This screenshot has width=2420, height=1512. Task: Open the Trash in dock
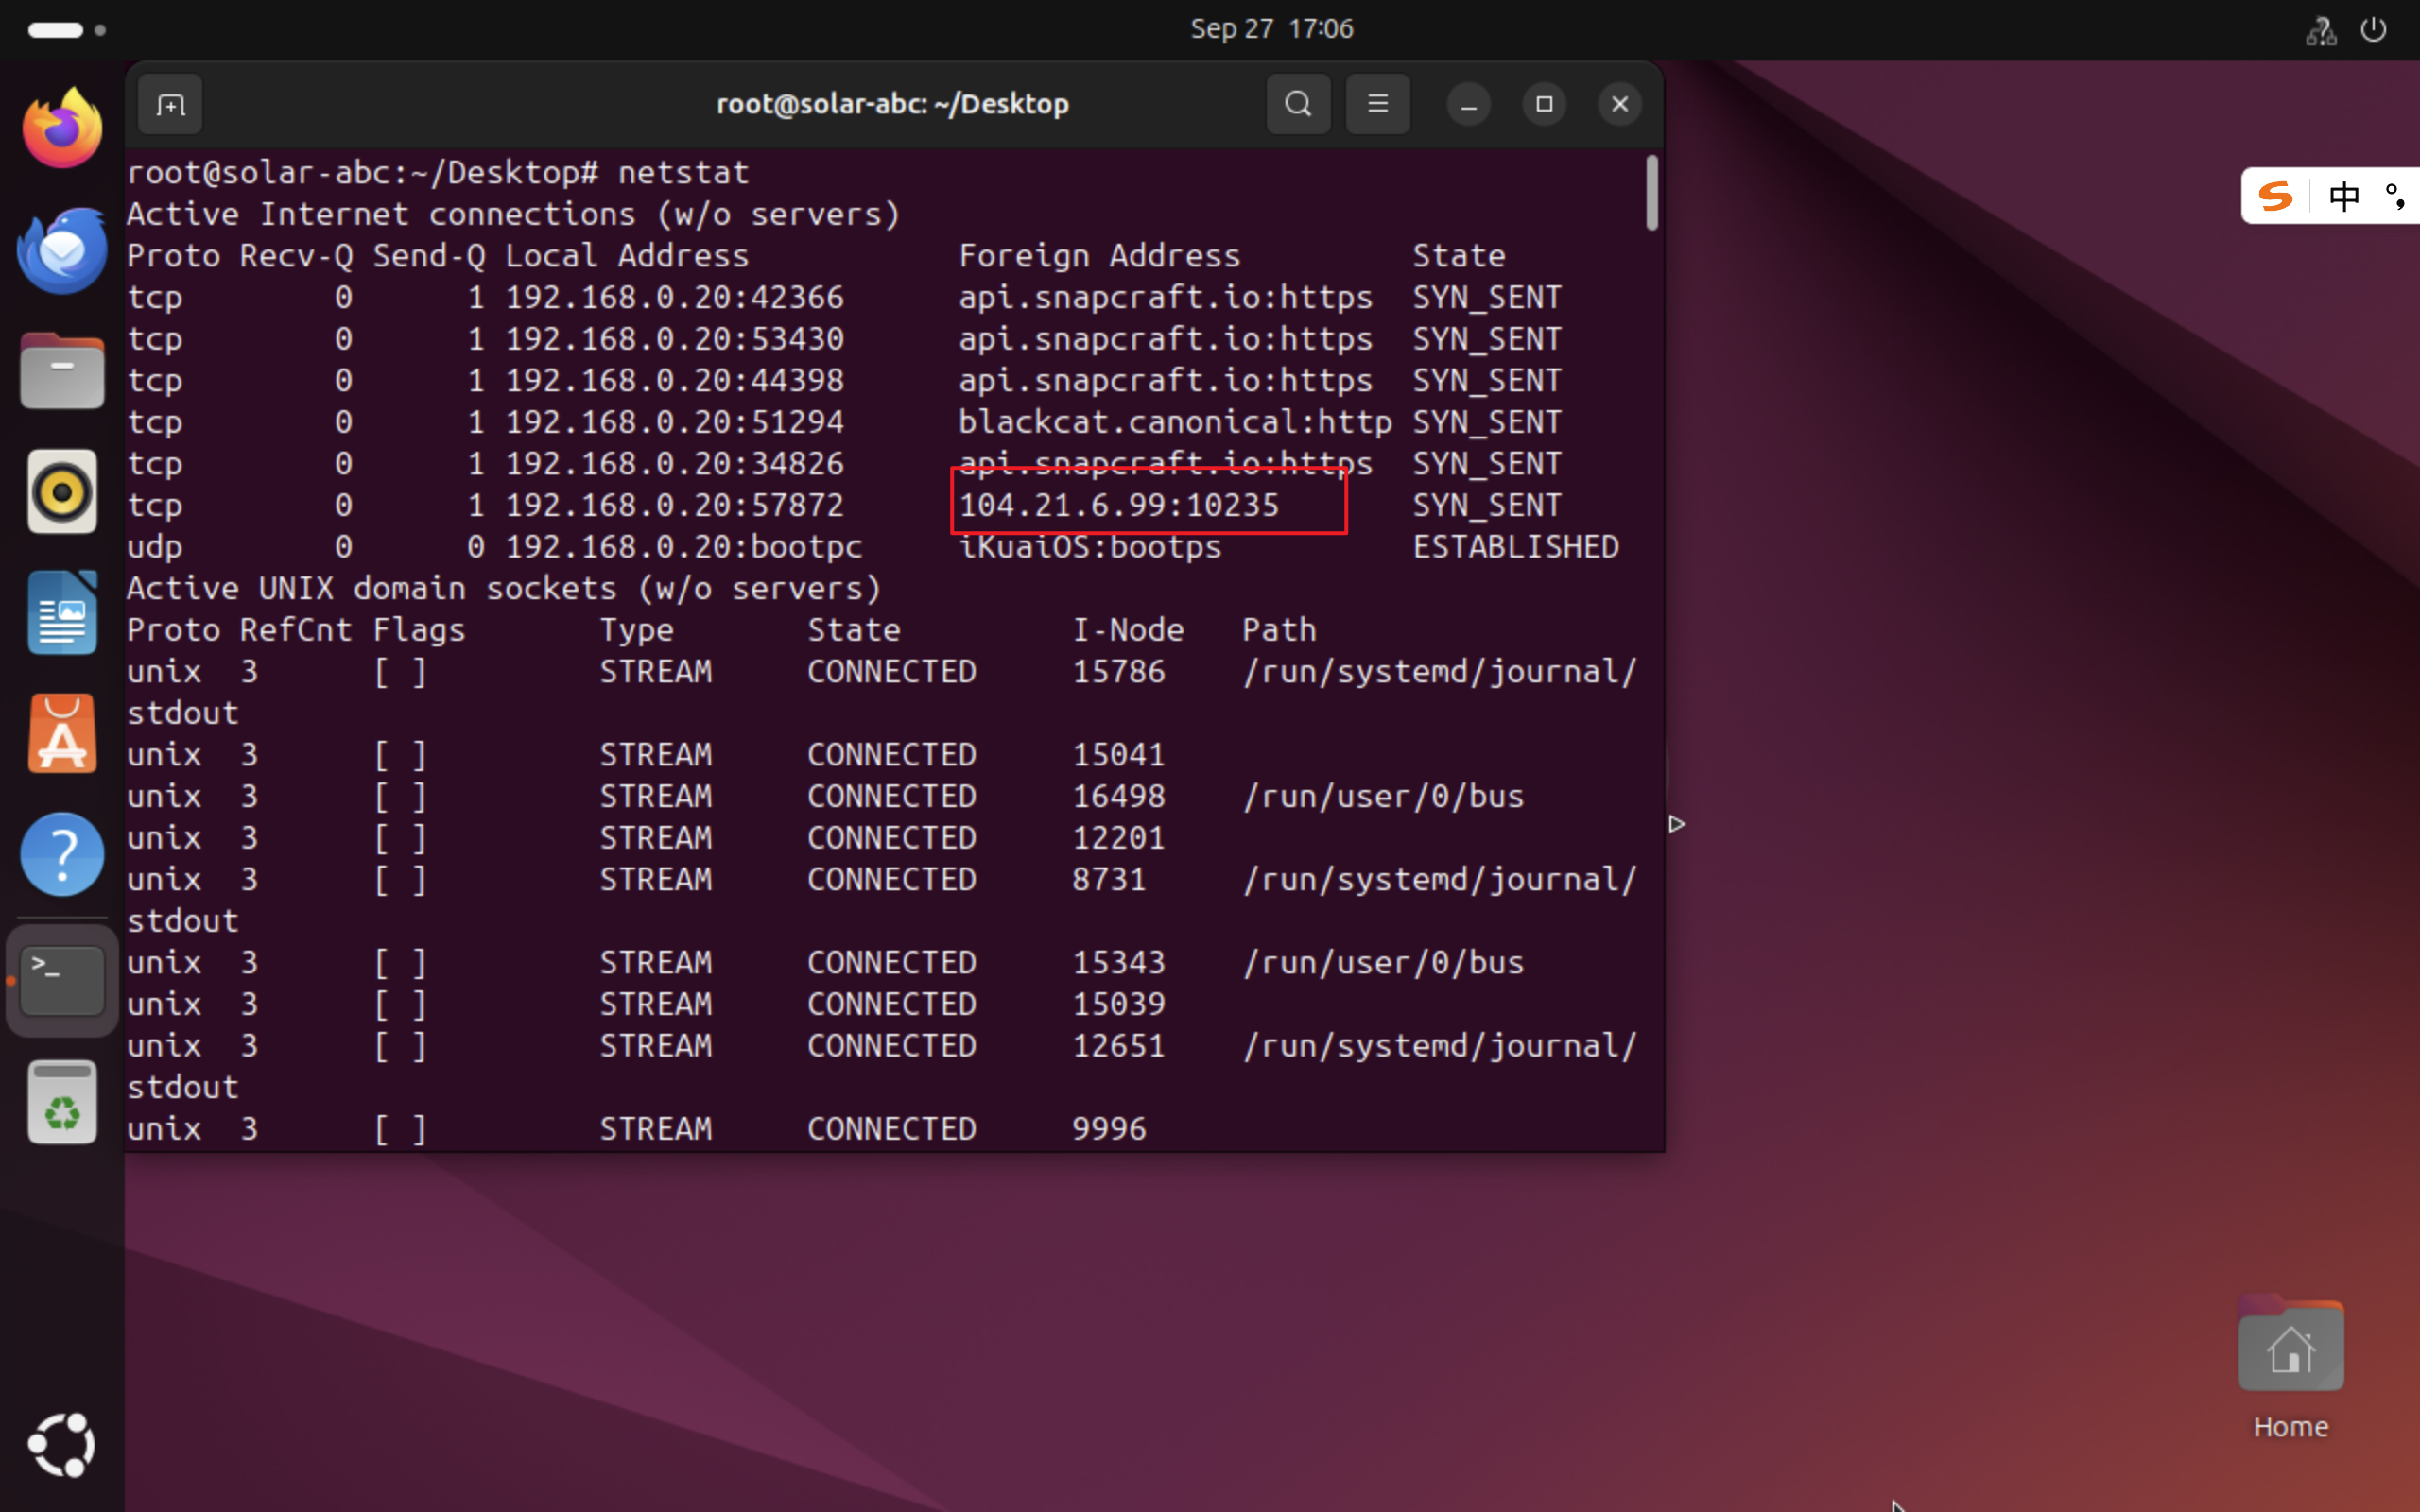coord(62,1102)
